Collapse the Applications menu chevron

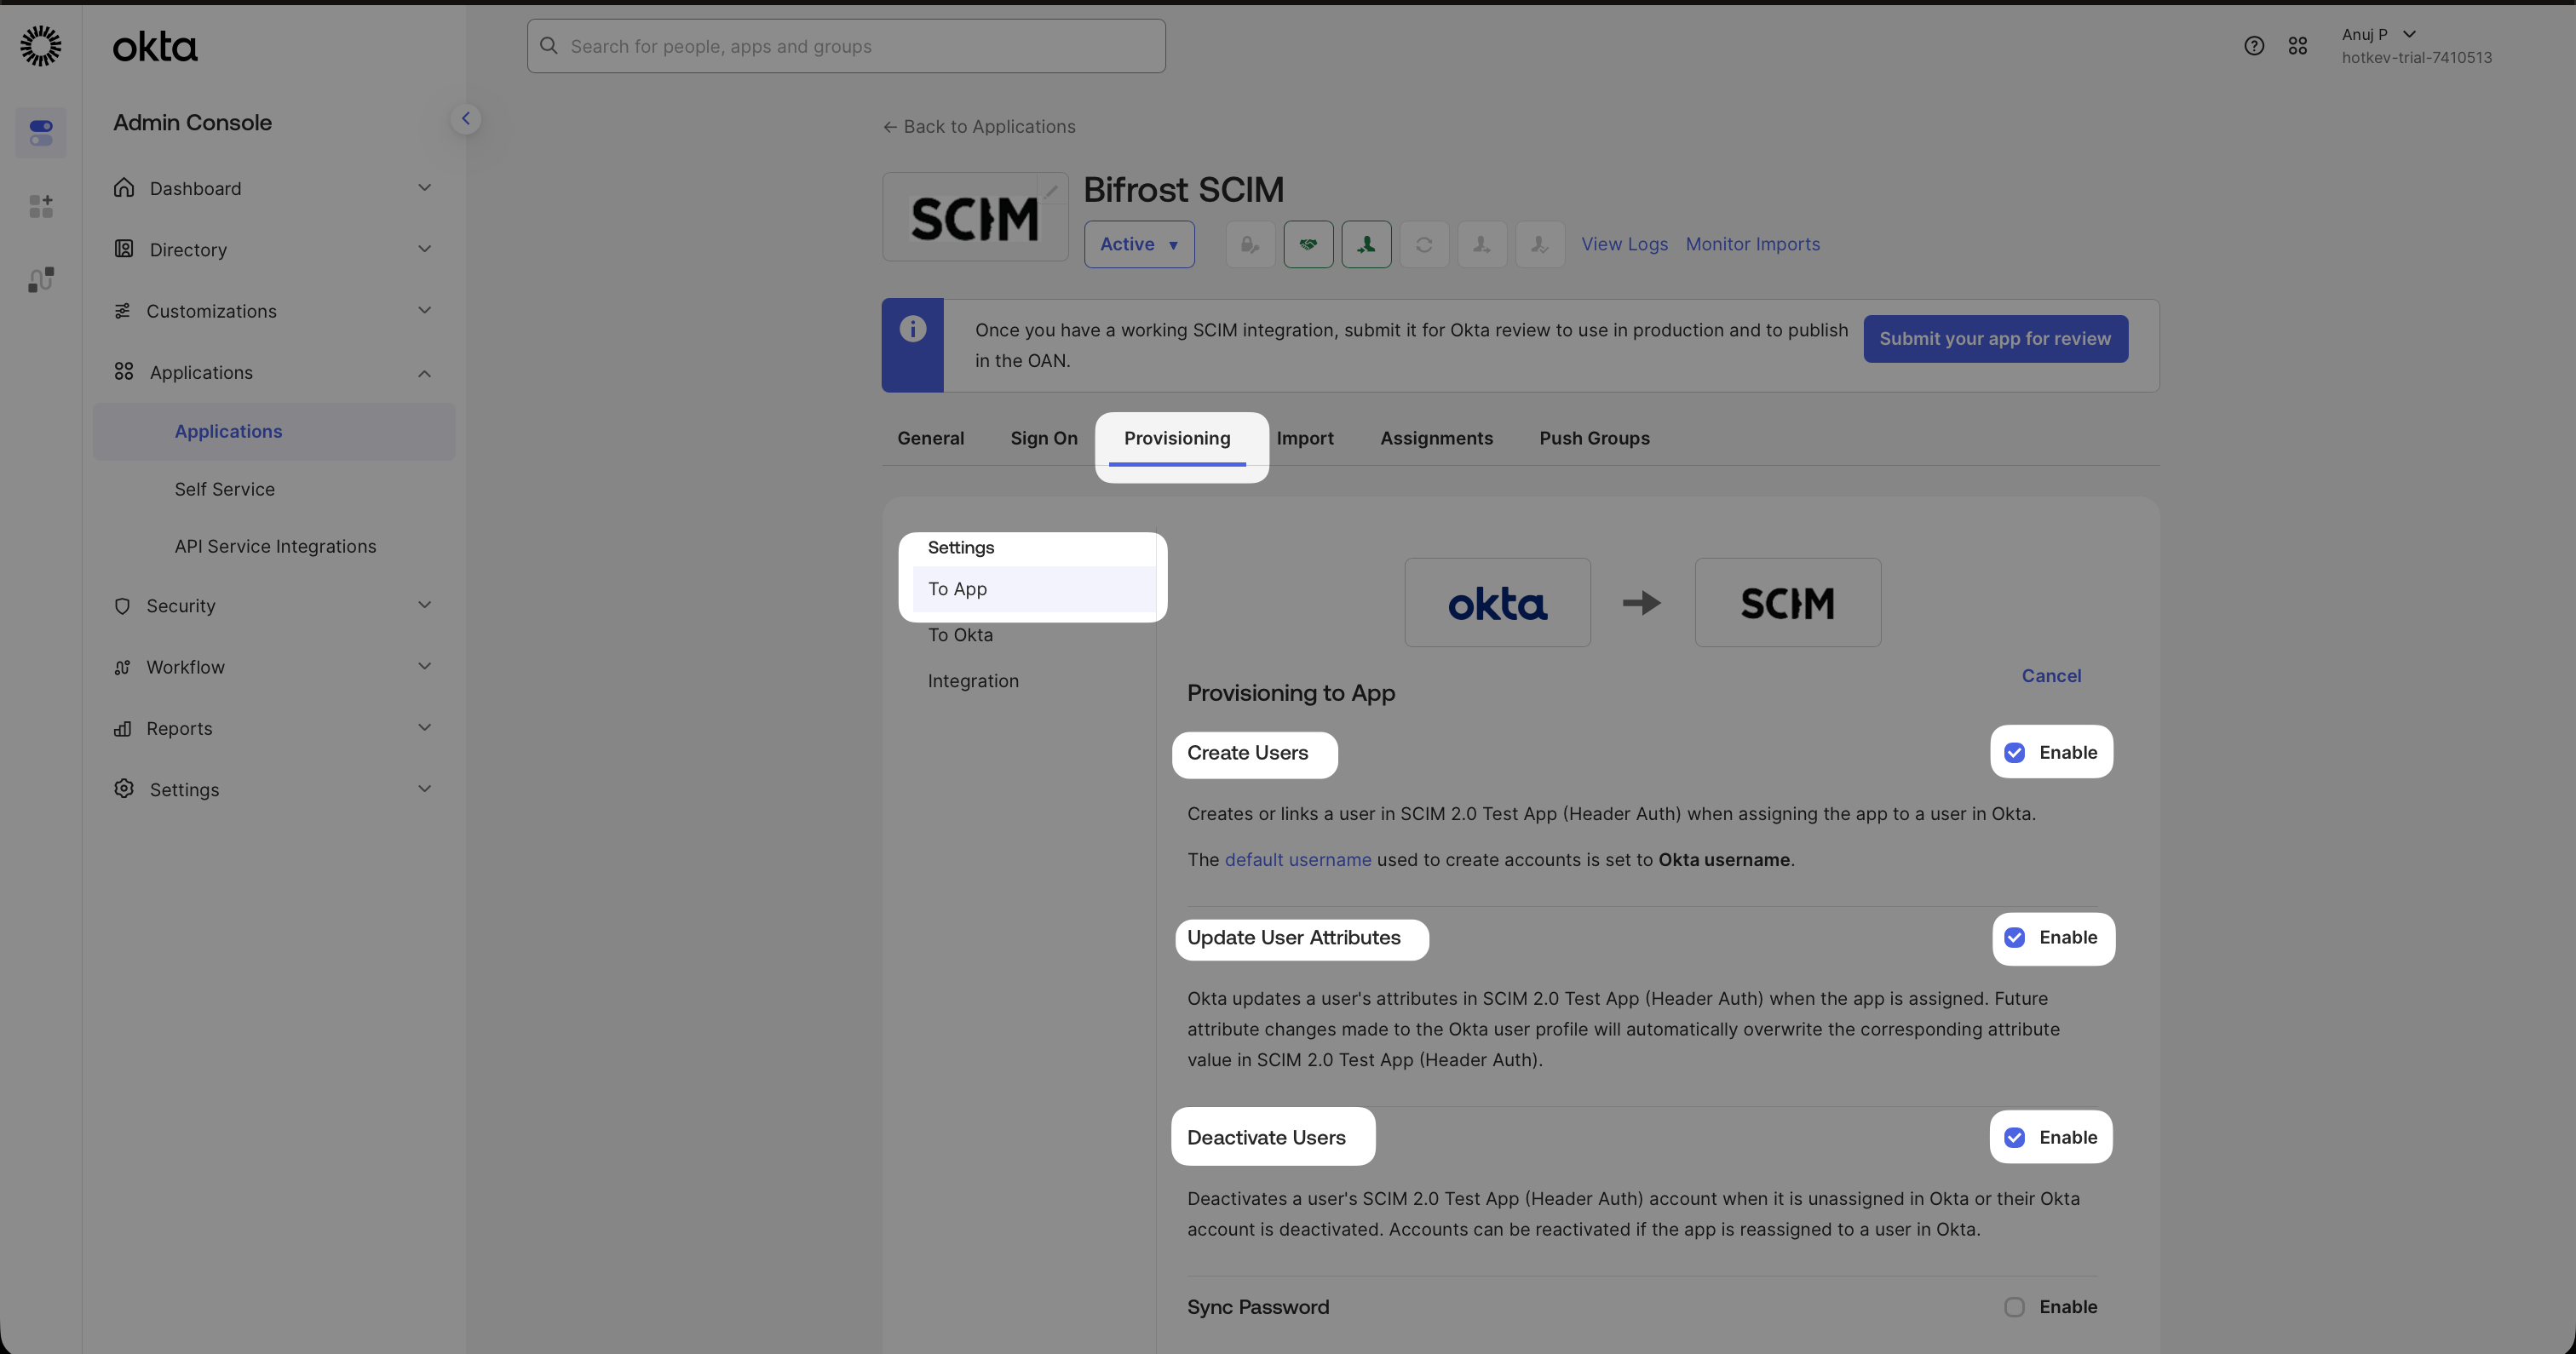coord(424,373)
